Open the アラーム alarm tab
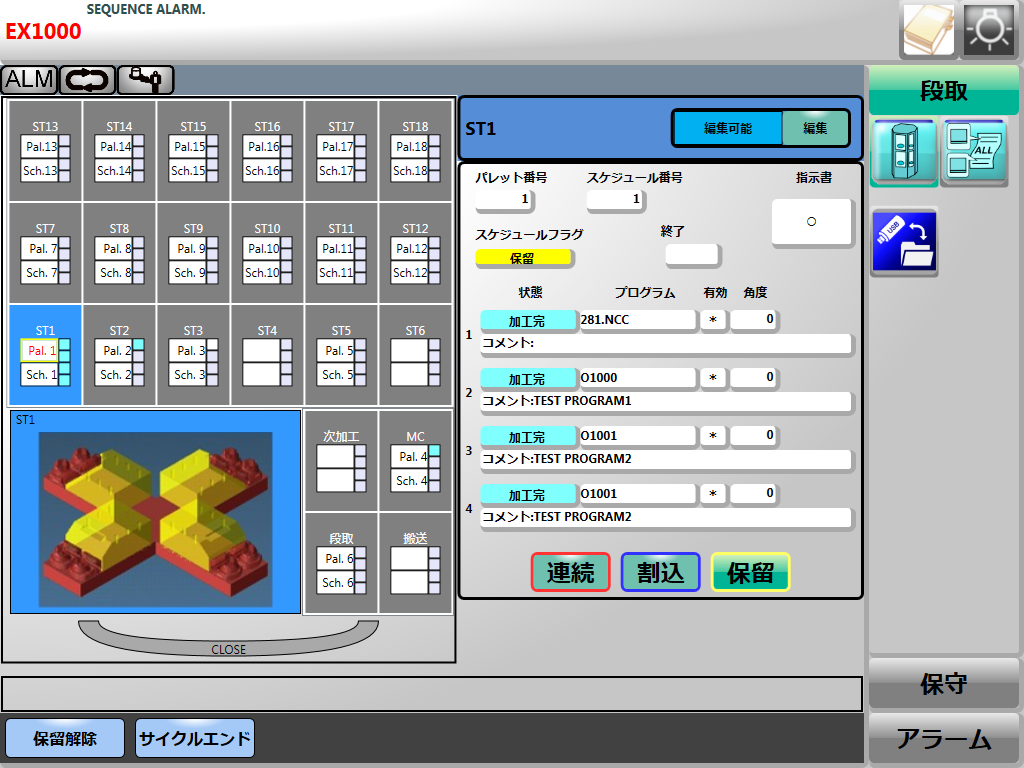Viewport: 1024px width, 768px height. [943, 740]
